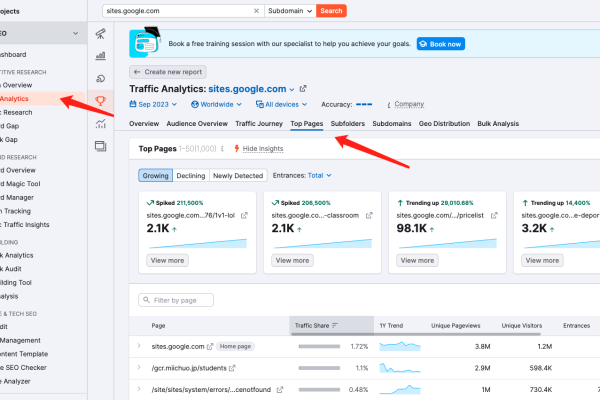600x400 pixels.
Task: Click the Book now button
Action: pos(441,44)
